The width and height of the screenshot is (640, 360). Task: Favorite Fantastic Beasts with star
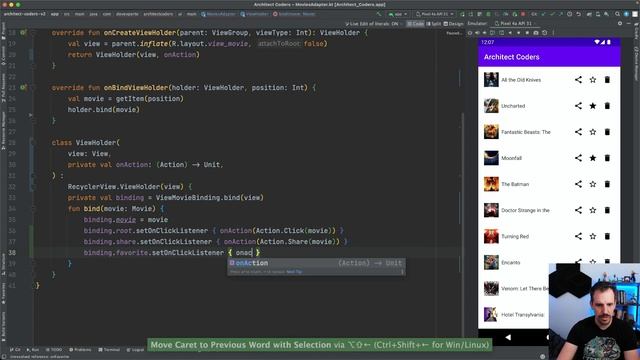click(x=593, y=132)
